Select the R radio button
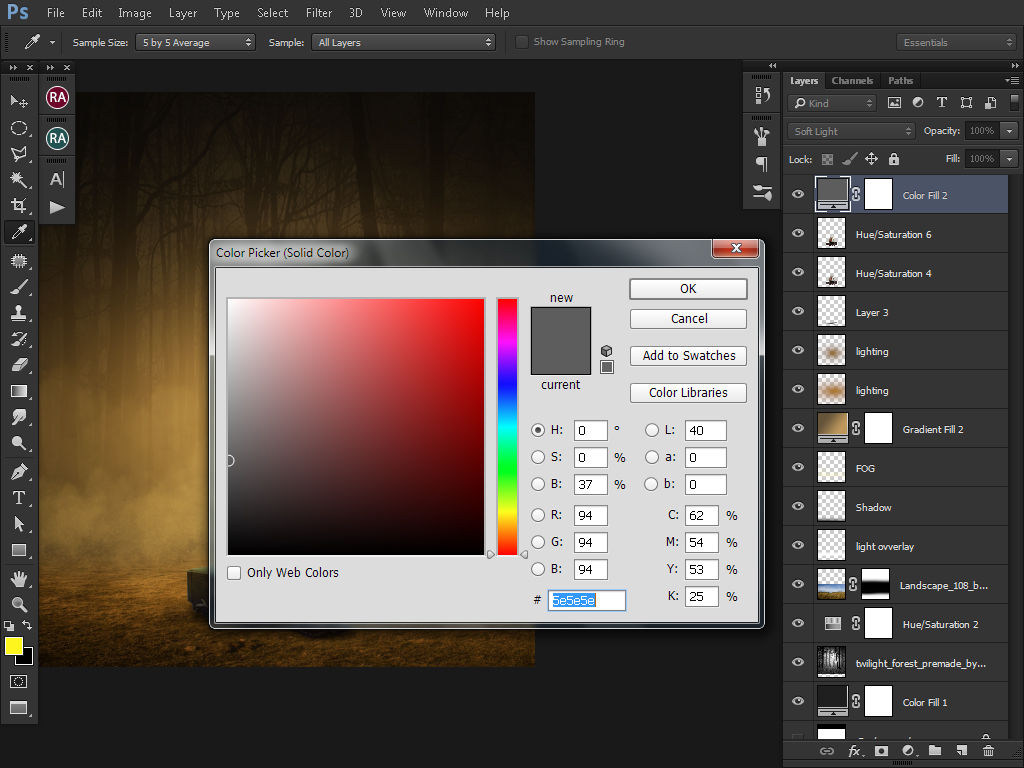 (538, 516)
